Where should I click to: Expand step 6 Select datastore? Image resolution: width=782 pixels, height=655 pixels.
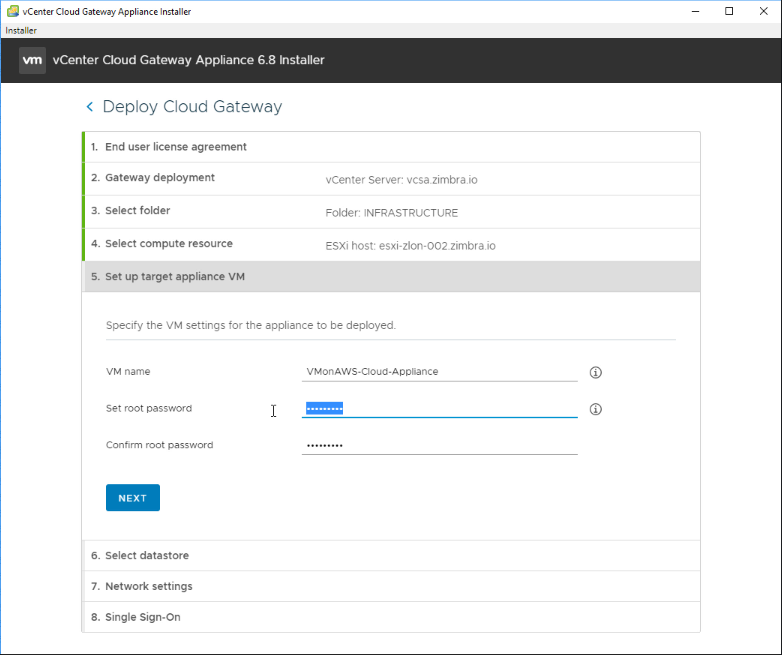coord(391,555)
